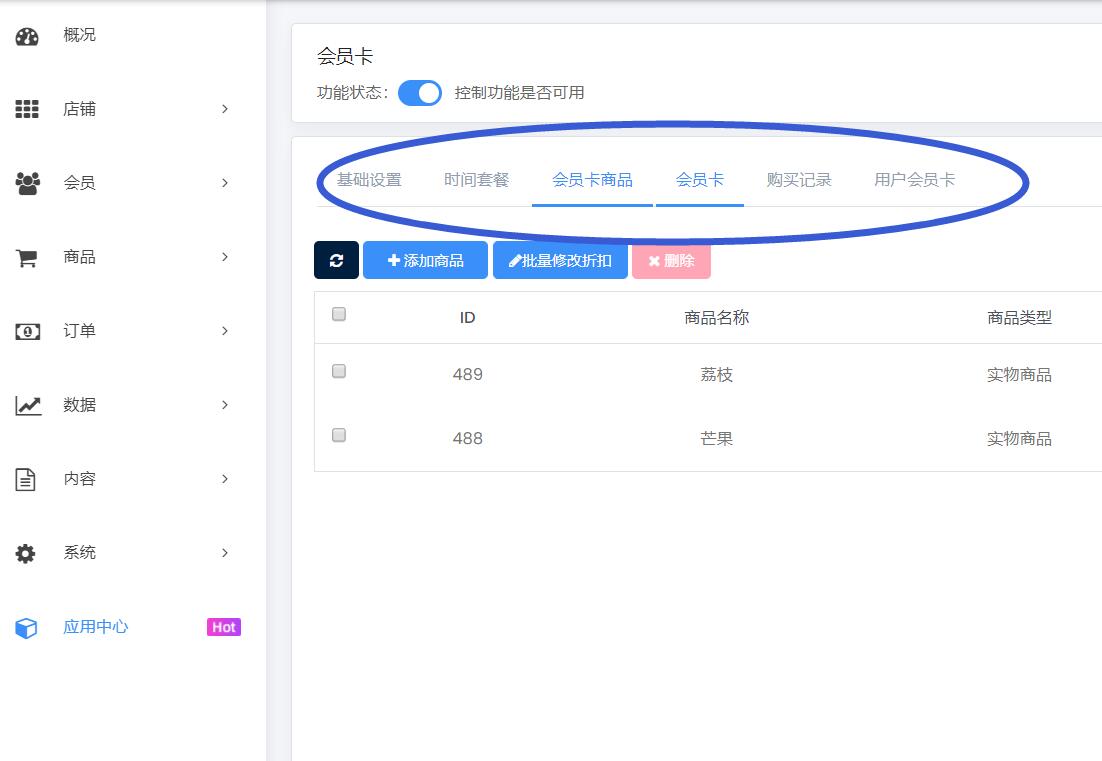Click the ID column header
Viewport: 1102px width, 761px height.
(x=467, y=318)
